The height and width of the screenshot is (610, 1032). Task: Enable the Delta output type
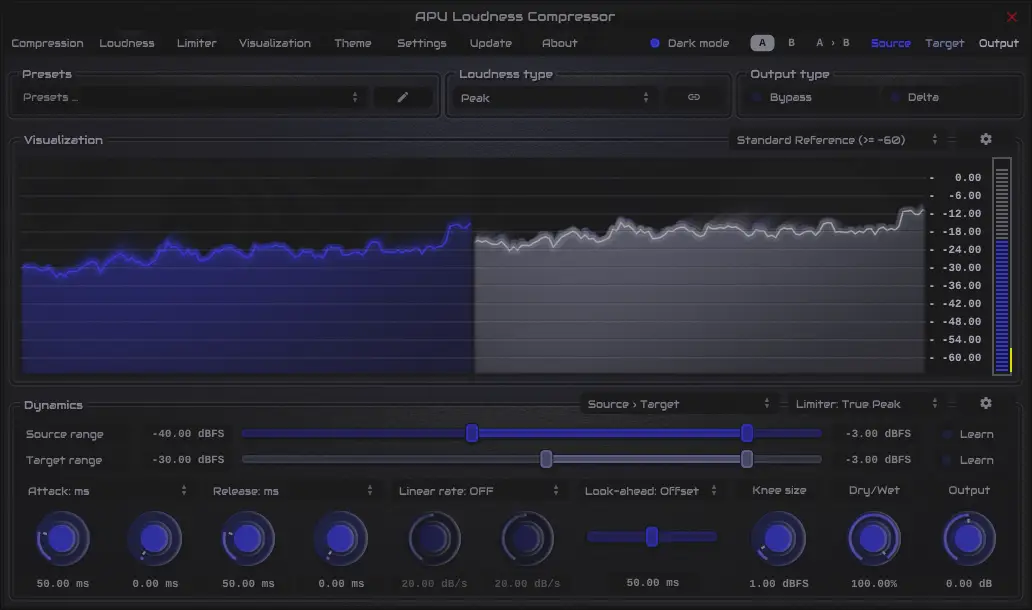click(915, 97)
